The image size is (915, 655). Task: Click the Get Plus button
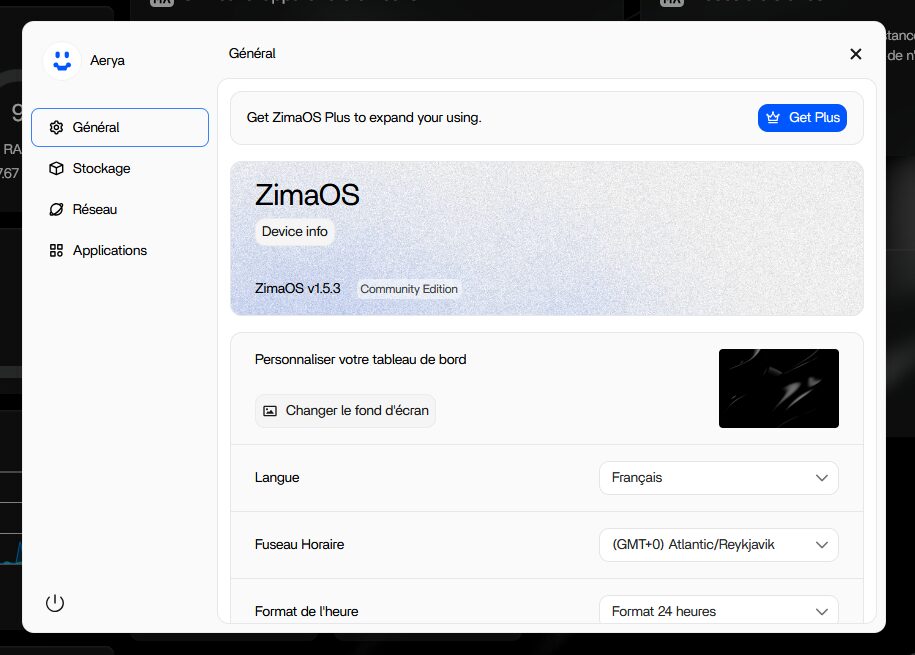803,118
